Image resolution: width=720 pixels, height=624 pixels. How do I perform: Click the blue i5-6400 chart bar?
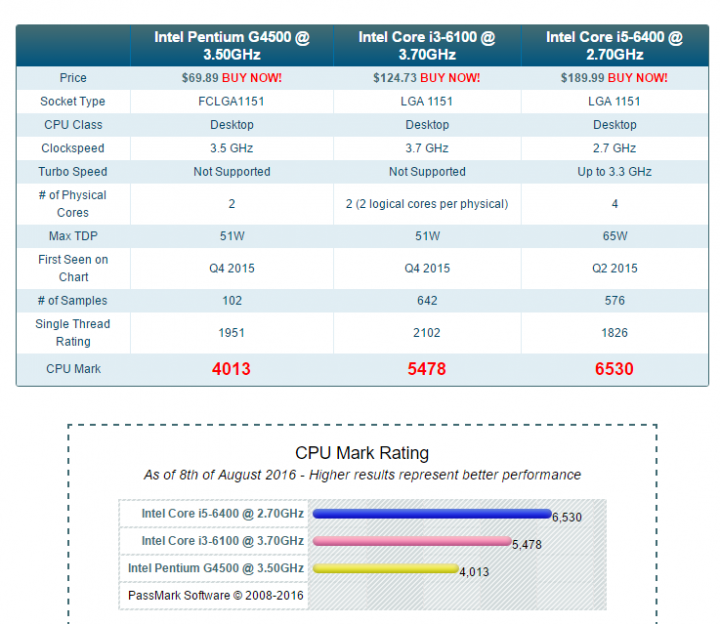[432, 514]
